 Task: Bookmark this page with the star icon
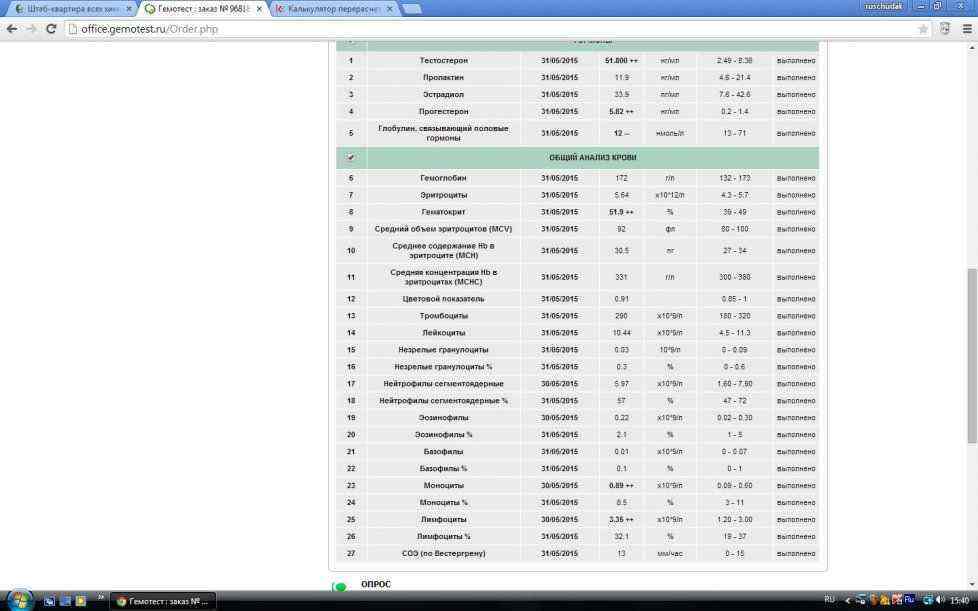pyautogui.click(x=923, y=29)
